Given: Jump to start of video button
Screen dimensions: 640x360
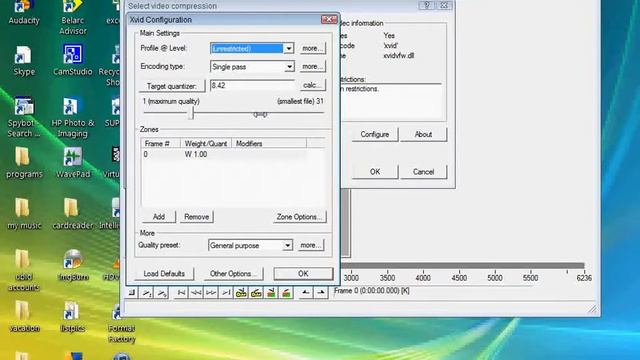Looking at the screenshot, I should [x=181, y=292].
